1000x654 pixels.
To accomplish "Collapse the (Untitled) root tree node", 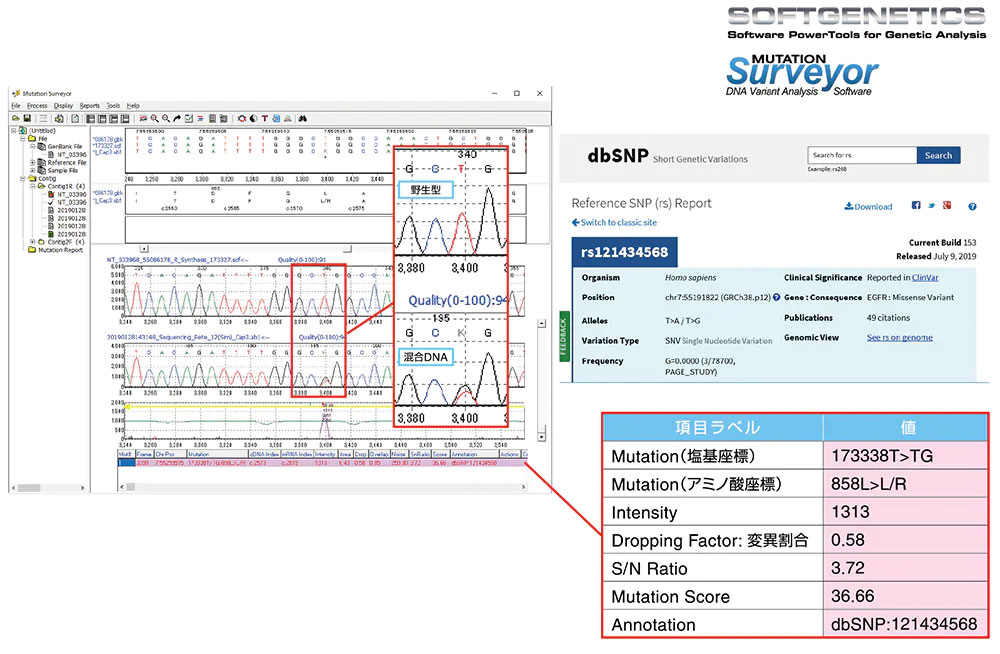I will point(14,131).
